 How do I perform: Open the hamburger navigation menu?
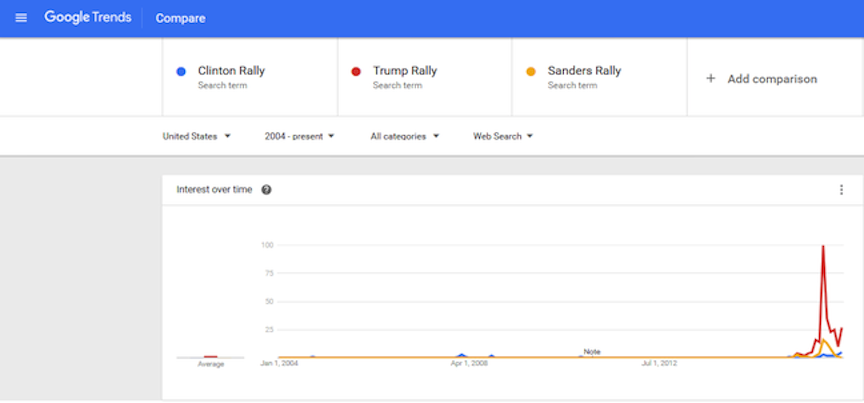(21, 18)
